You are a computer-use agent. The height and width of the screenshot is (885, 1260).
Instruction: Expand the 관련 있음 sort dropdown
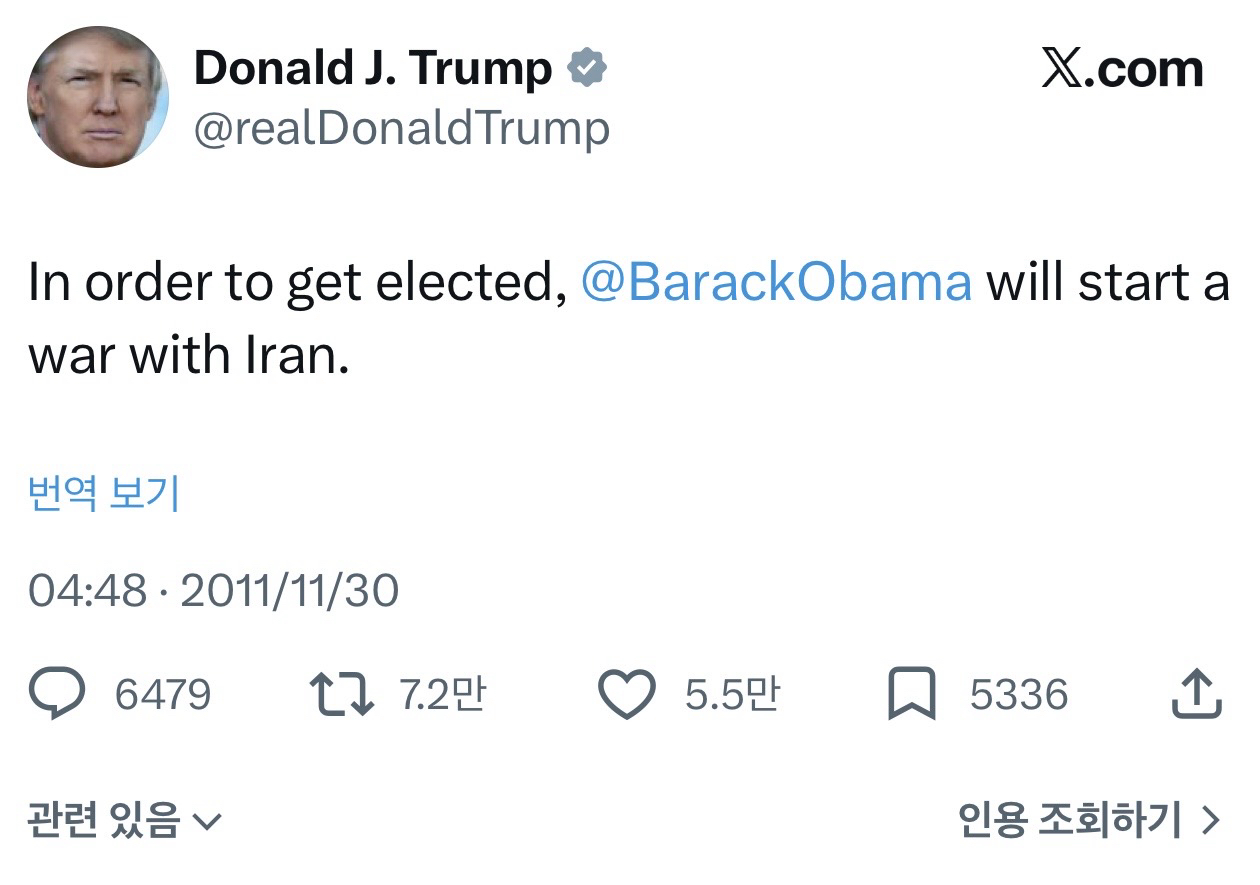(124, 822)
